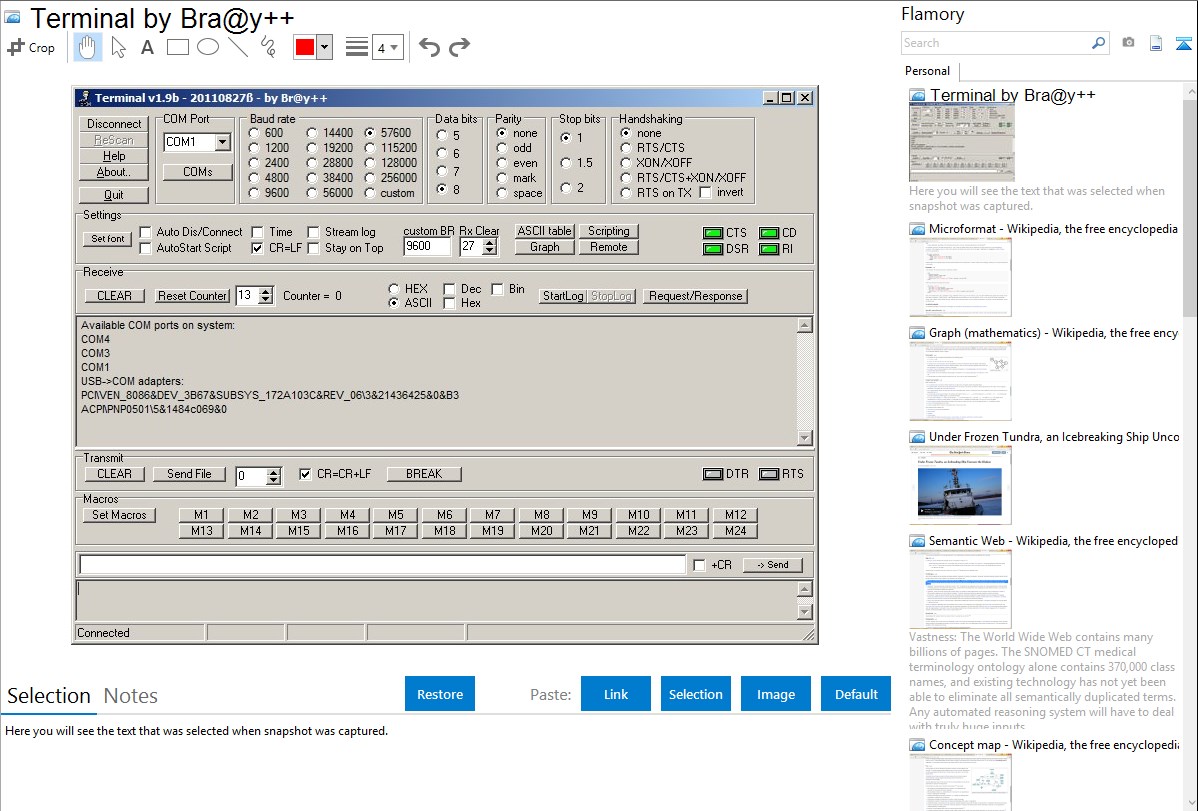
Task: Click the Rx Clear stepper arrows
Action: (x=490, y=247)
